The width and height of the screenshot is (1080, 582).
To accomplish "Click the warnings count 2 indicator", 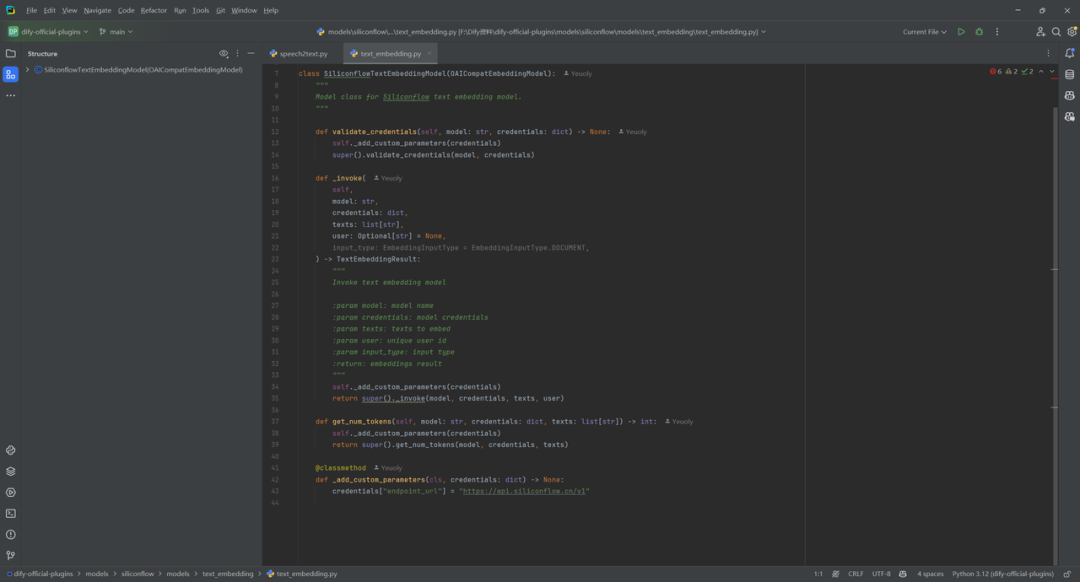I will coord(1012,72).
